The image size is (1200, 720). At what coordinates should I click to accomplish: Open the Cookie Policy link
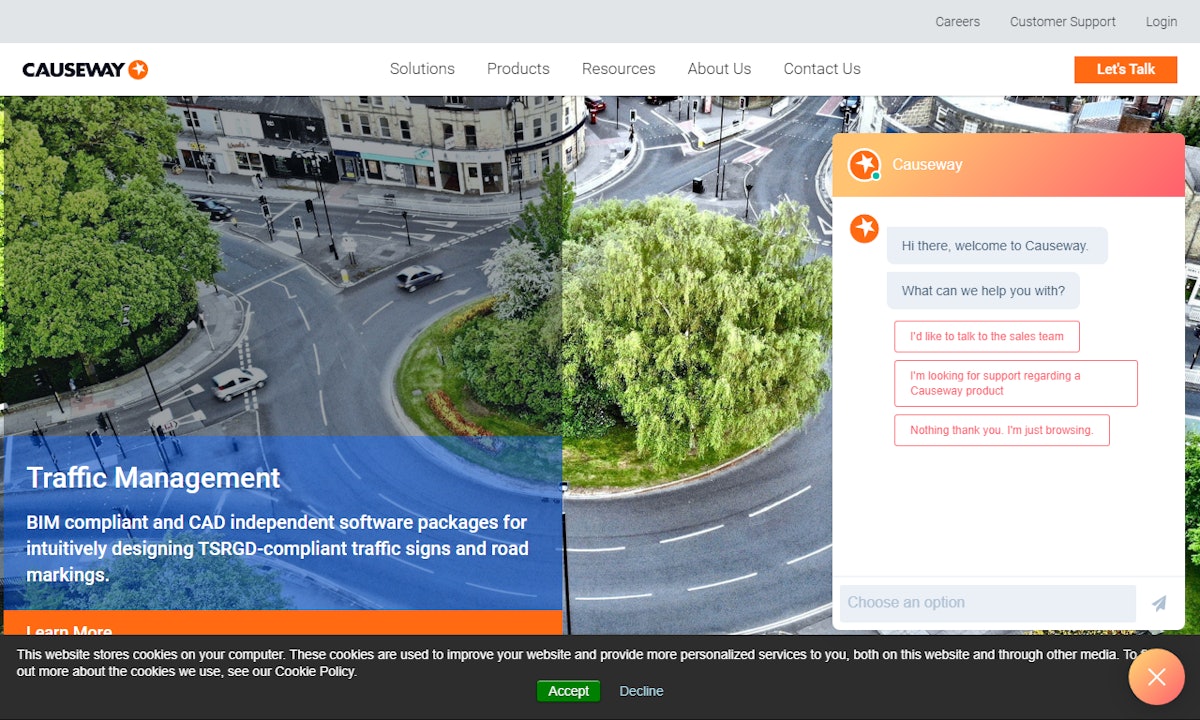coord(316,671)
